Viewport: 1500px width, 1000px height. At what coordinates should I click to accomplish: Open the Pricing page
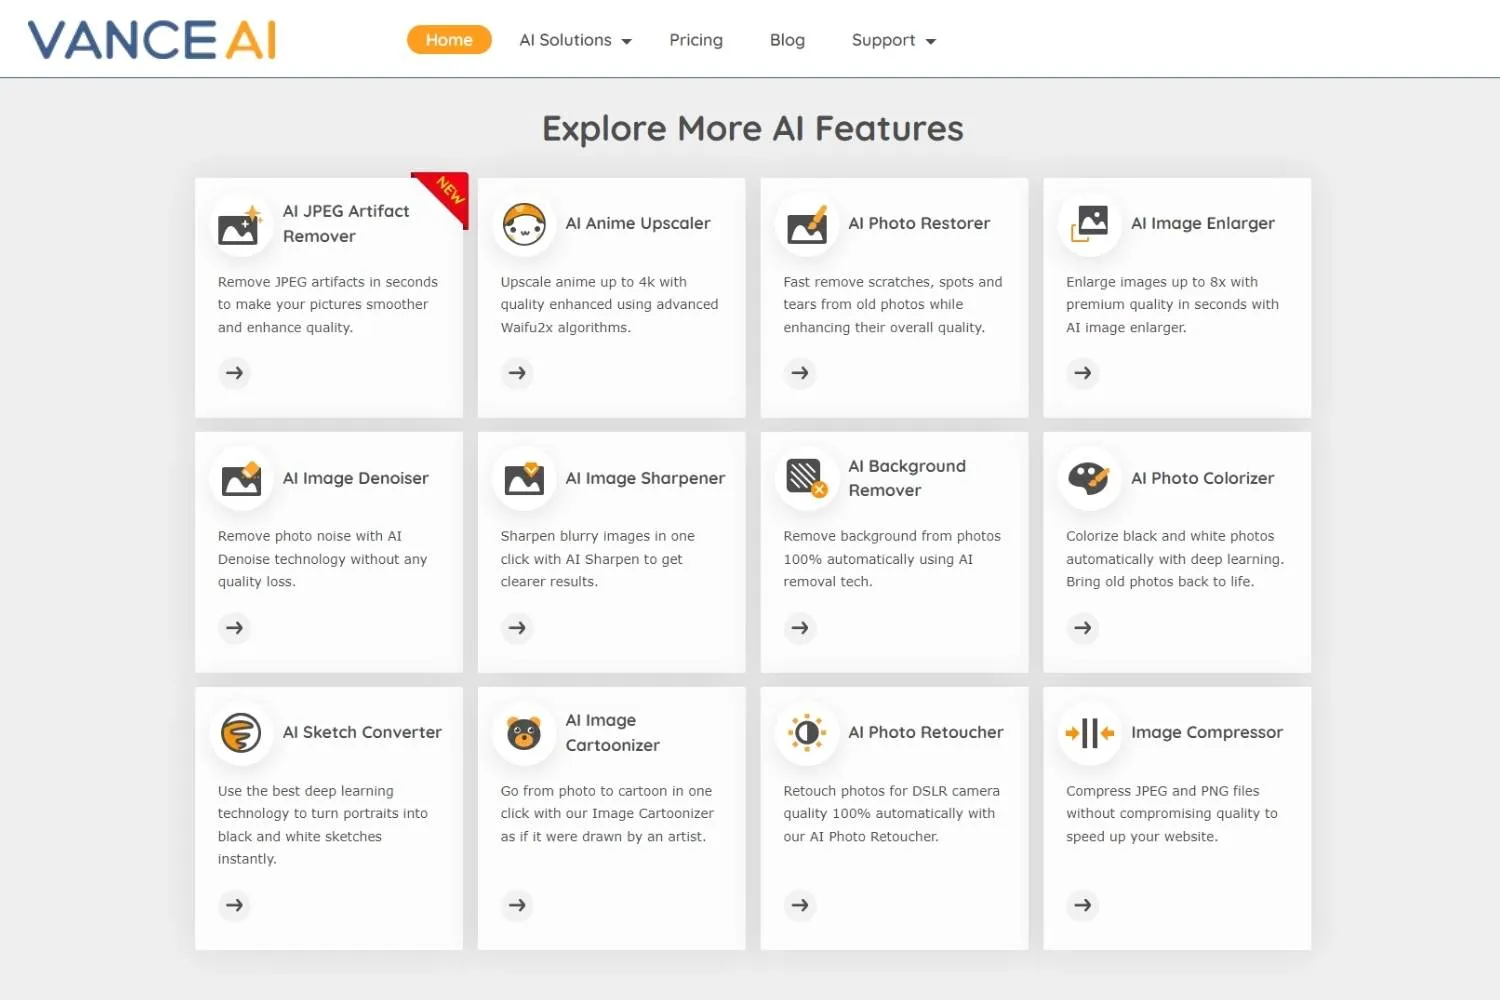click(x=696, y=40)
